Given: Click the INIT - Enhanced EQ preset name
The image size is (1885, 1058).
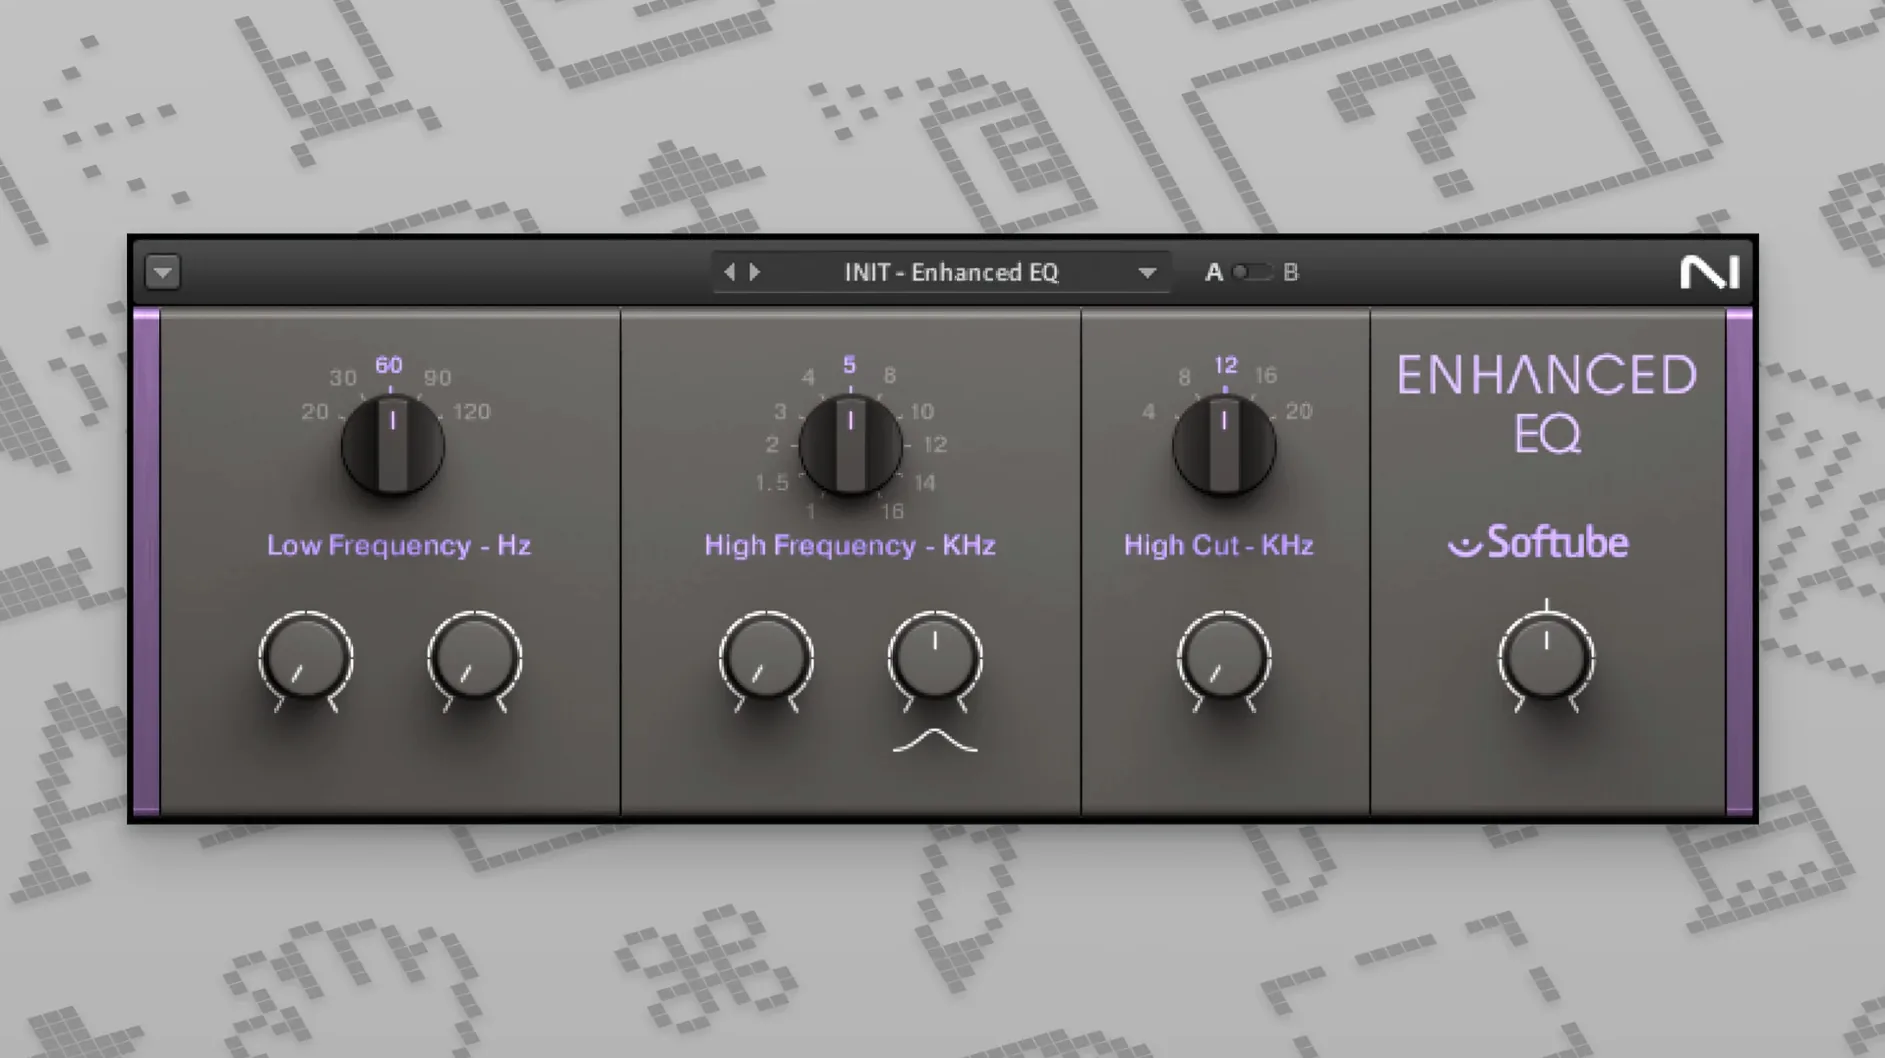Looking at the screenshot, I should [951, 273].
